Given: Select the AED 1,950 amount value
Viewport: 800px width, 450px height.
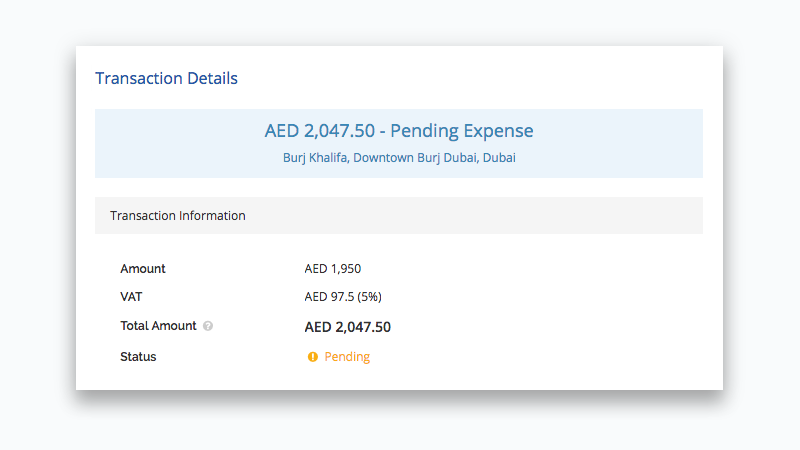Looking at the screenshot, I should pos(333,269).
